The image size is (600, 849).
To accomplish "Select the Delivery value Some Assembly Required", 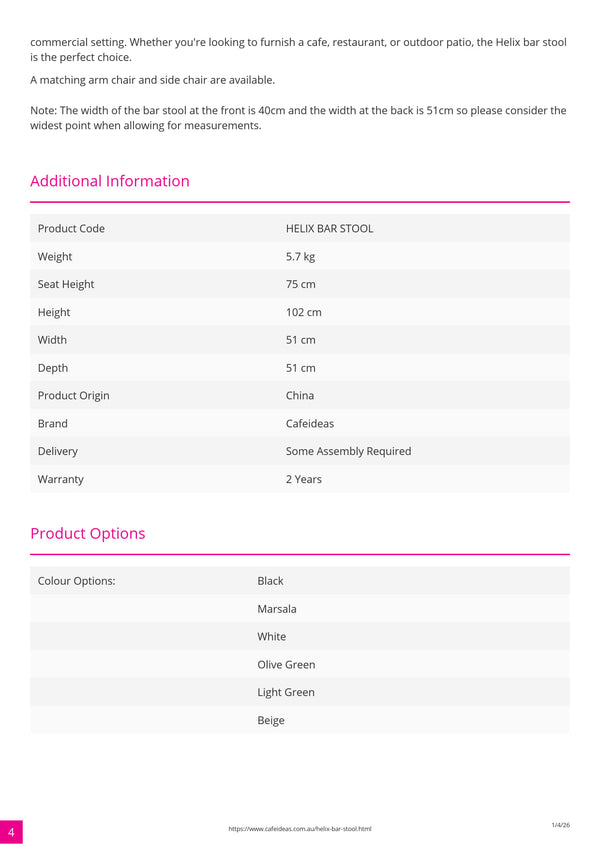I will pos(348,452).
